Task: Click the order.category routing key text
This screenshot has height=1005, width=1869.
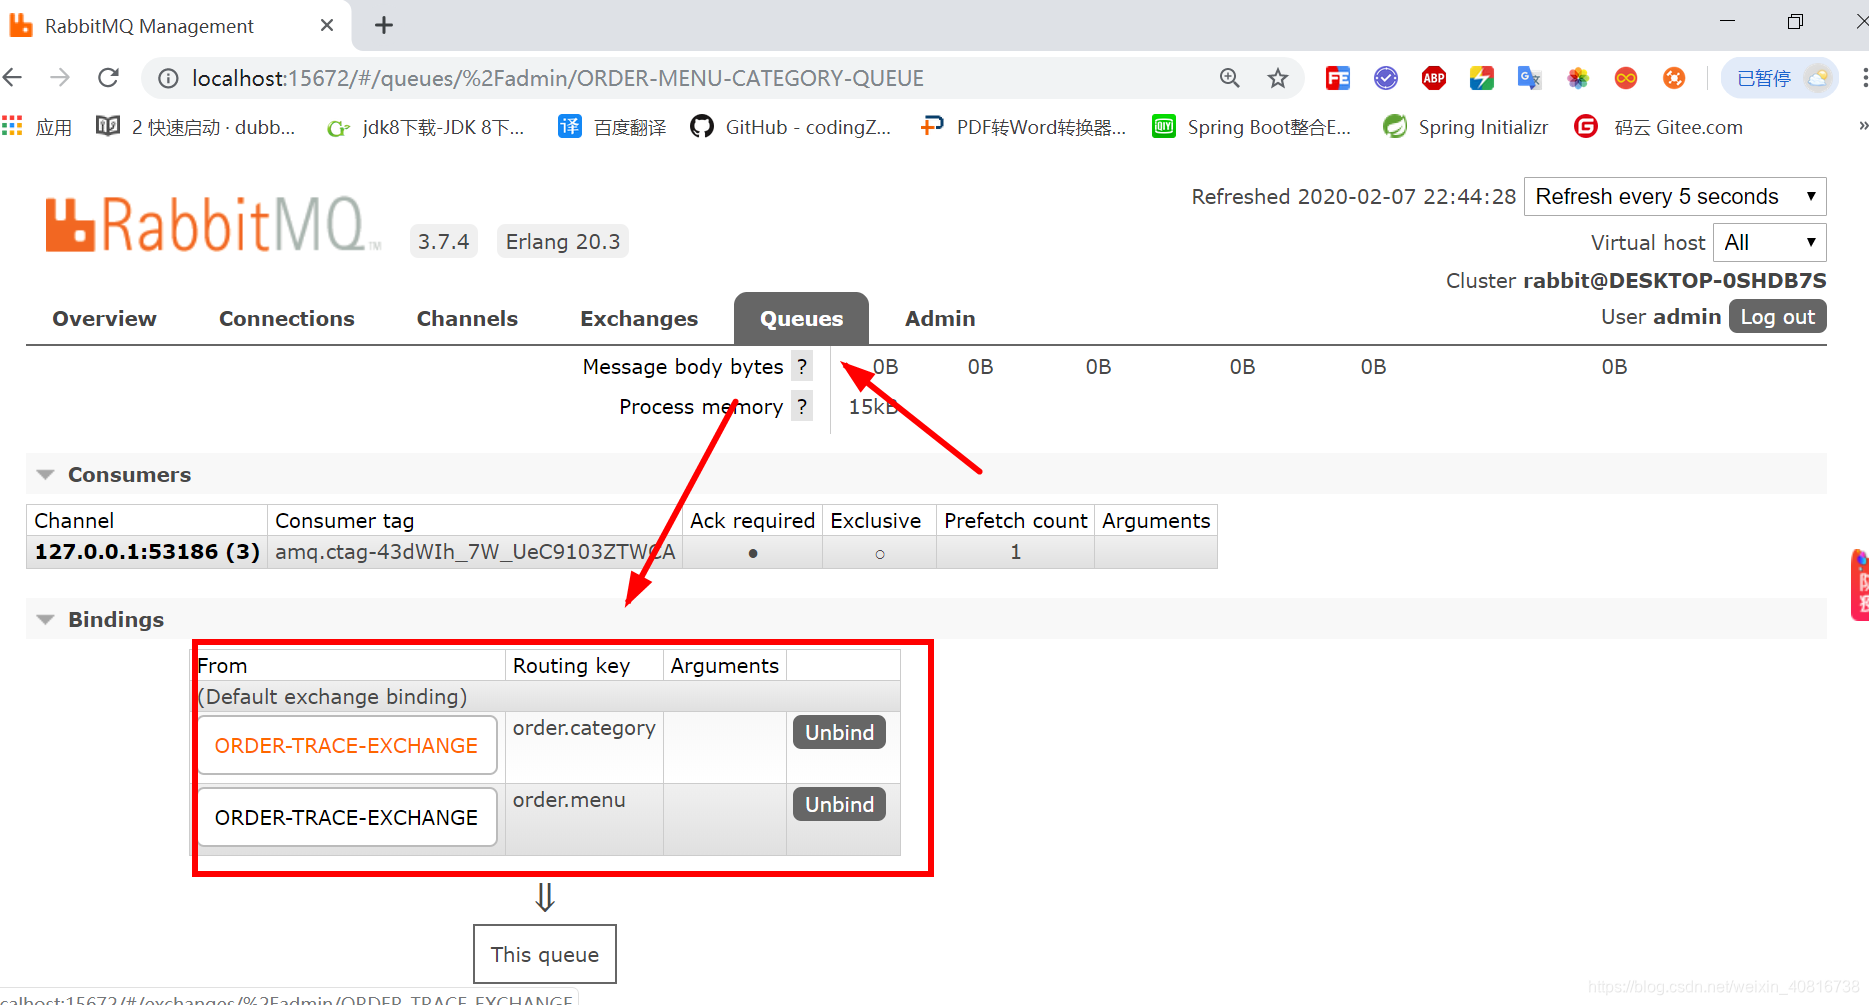Action: [x=584, y=728]
